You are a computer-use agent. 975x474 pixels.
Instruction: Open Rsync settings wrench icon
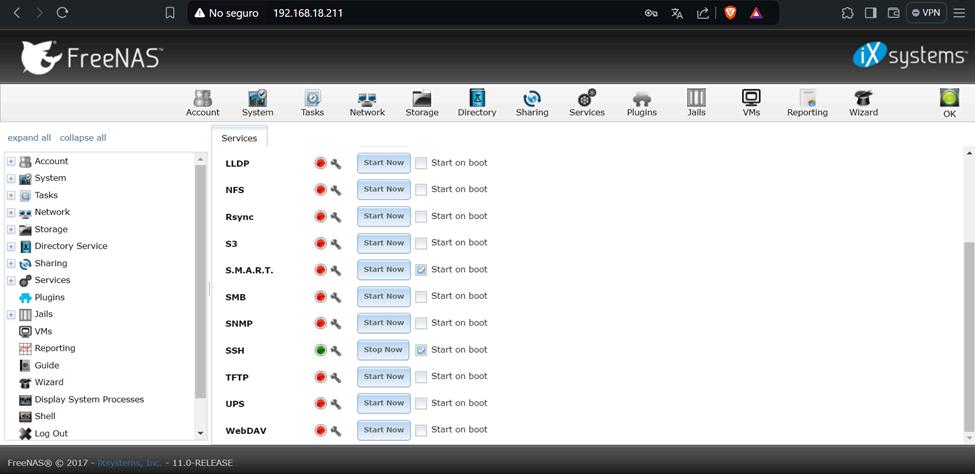[x=336, y=216]
